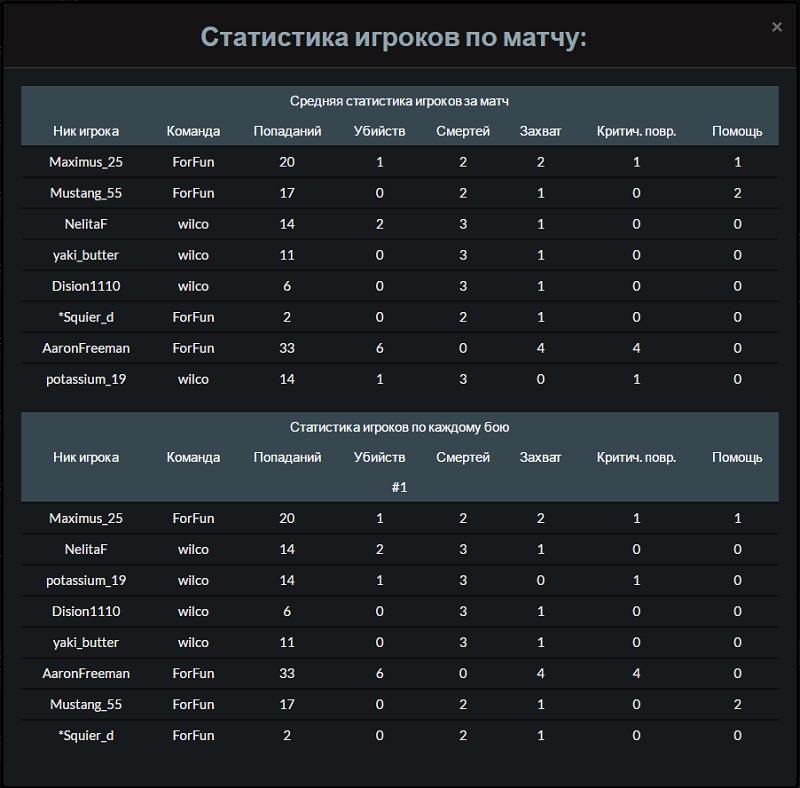Image resolution: width=800 pixels, height=788 pixels.
Task: Click the "Средняя статистика игроков за матч" heading
Action: [400, 101]
